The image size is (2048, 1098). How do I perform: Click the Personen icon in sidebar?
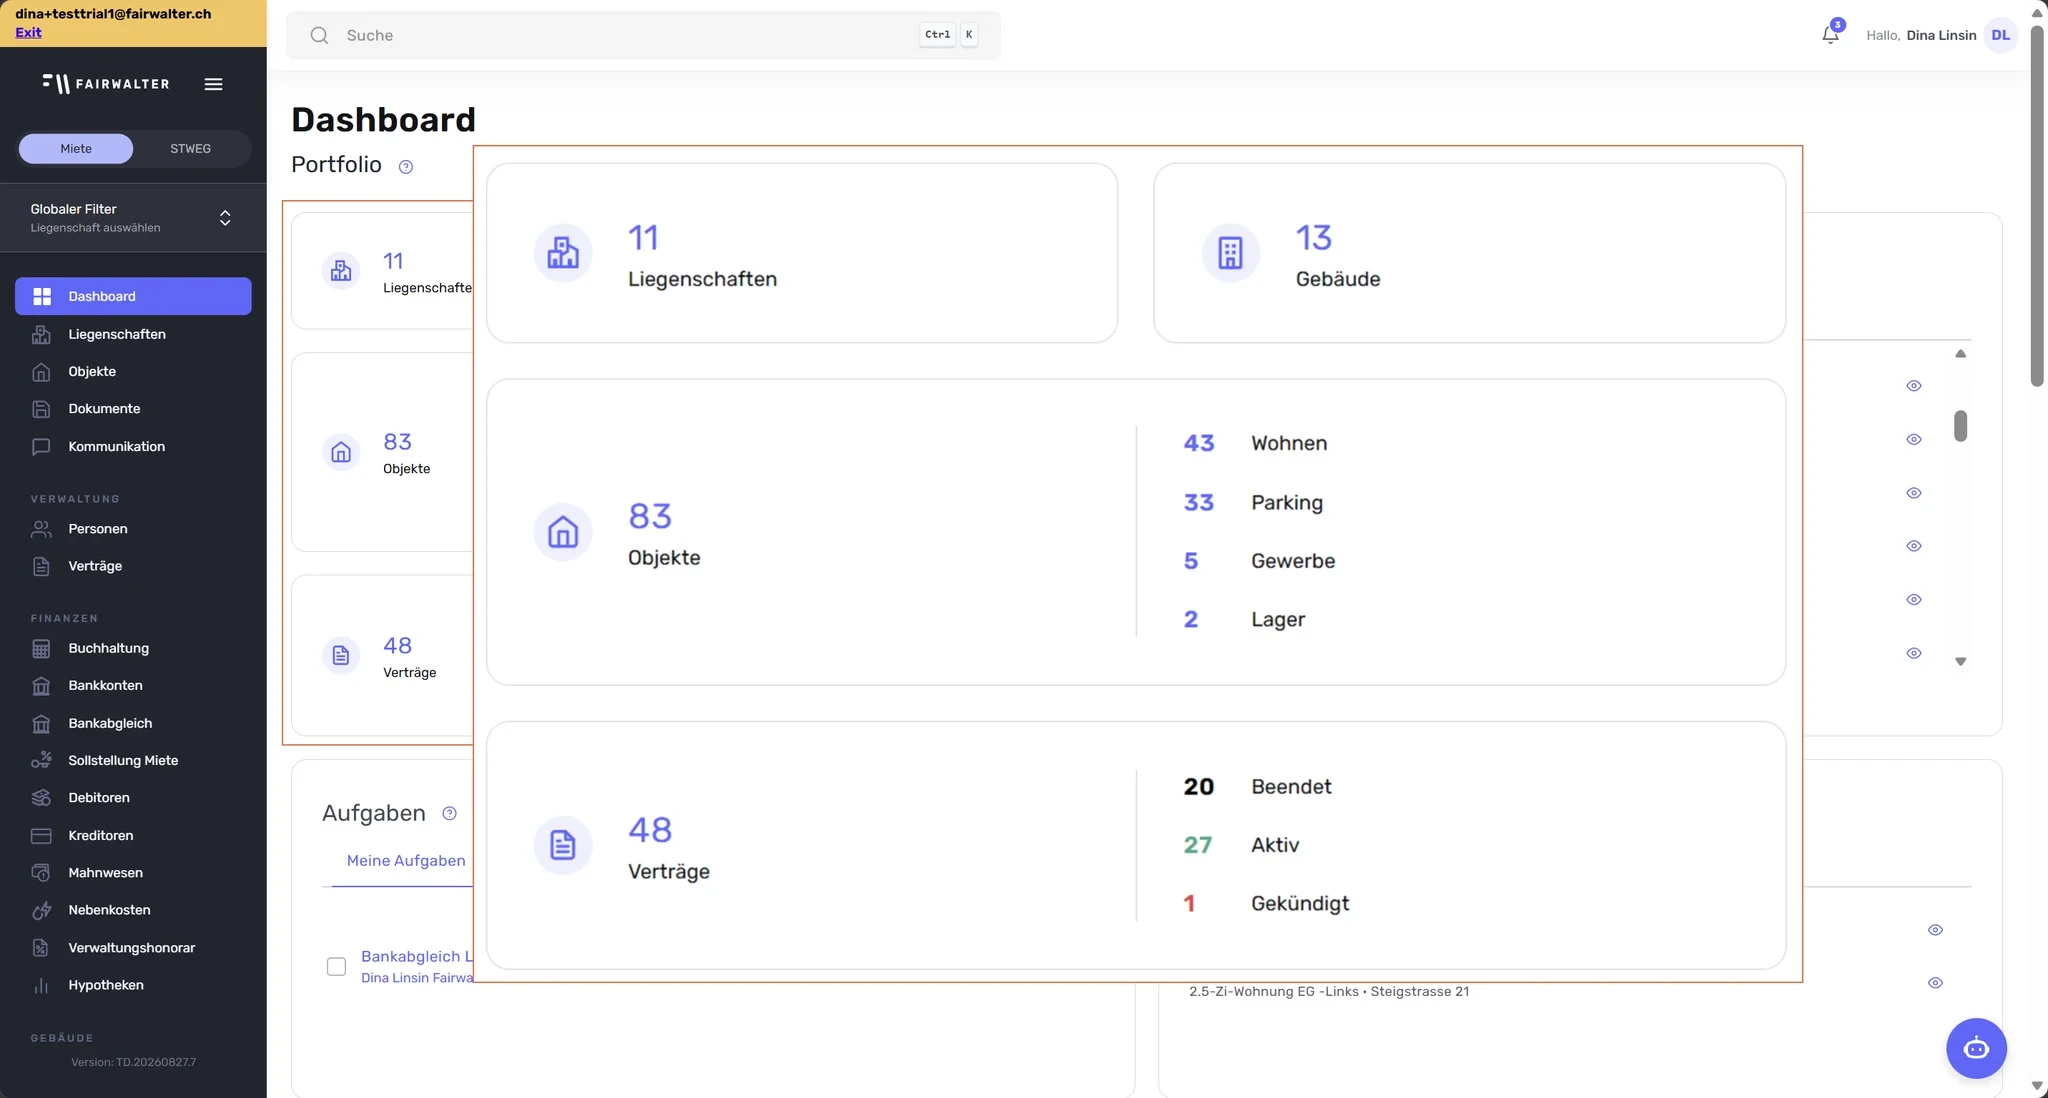pos(41,529)
